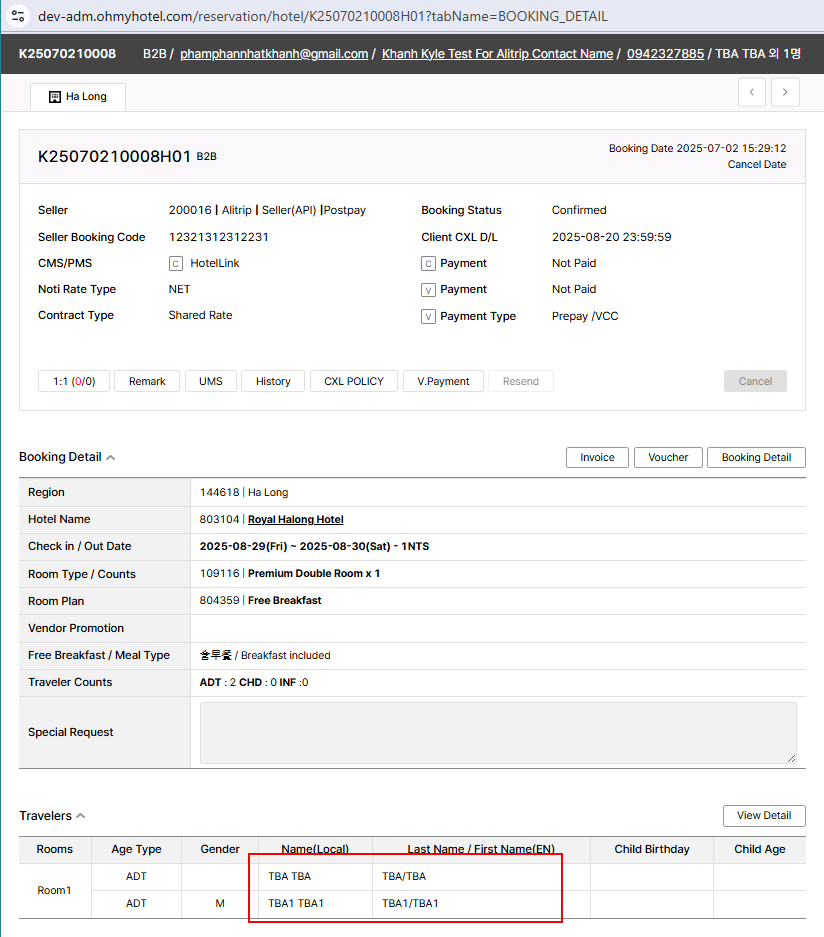Collapse the Travelers section chevron
The height and width of the screenshot is (937, 824).
[81, 816]
